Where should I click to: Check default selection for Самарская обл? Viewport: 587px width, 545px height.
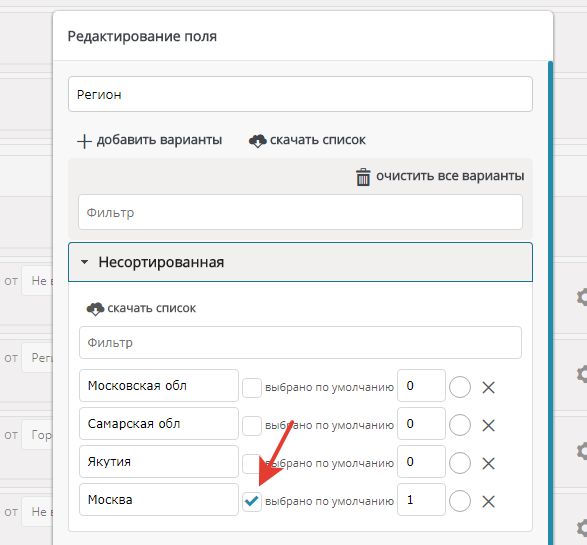252,426
